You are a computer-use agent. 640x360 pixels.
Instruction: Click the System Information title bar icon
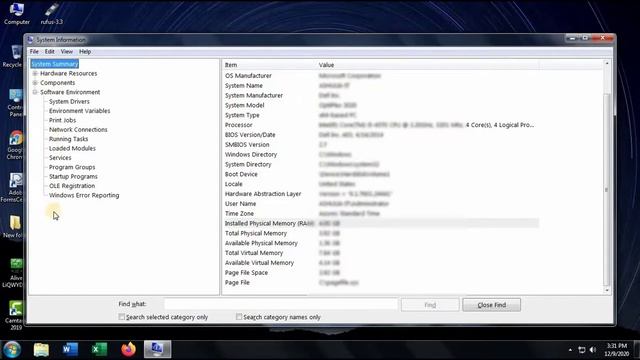[x=31, y=40]
